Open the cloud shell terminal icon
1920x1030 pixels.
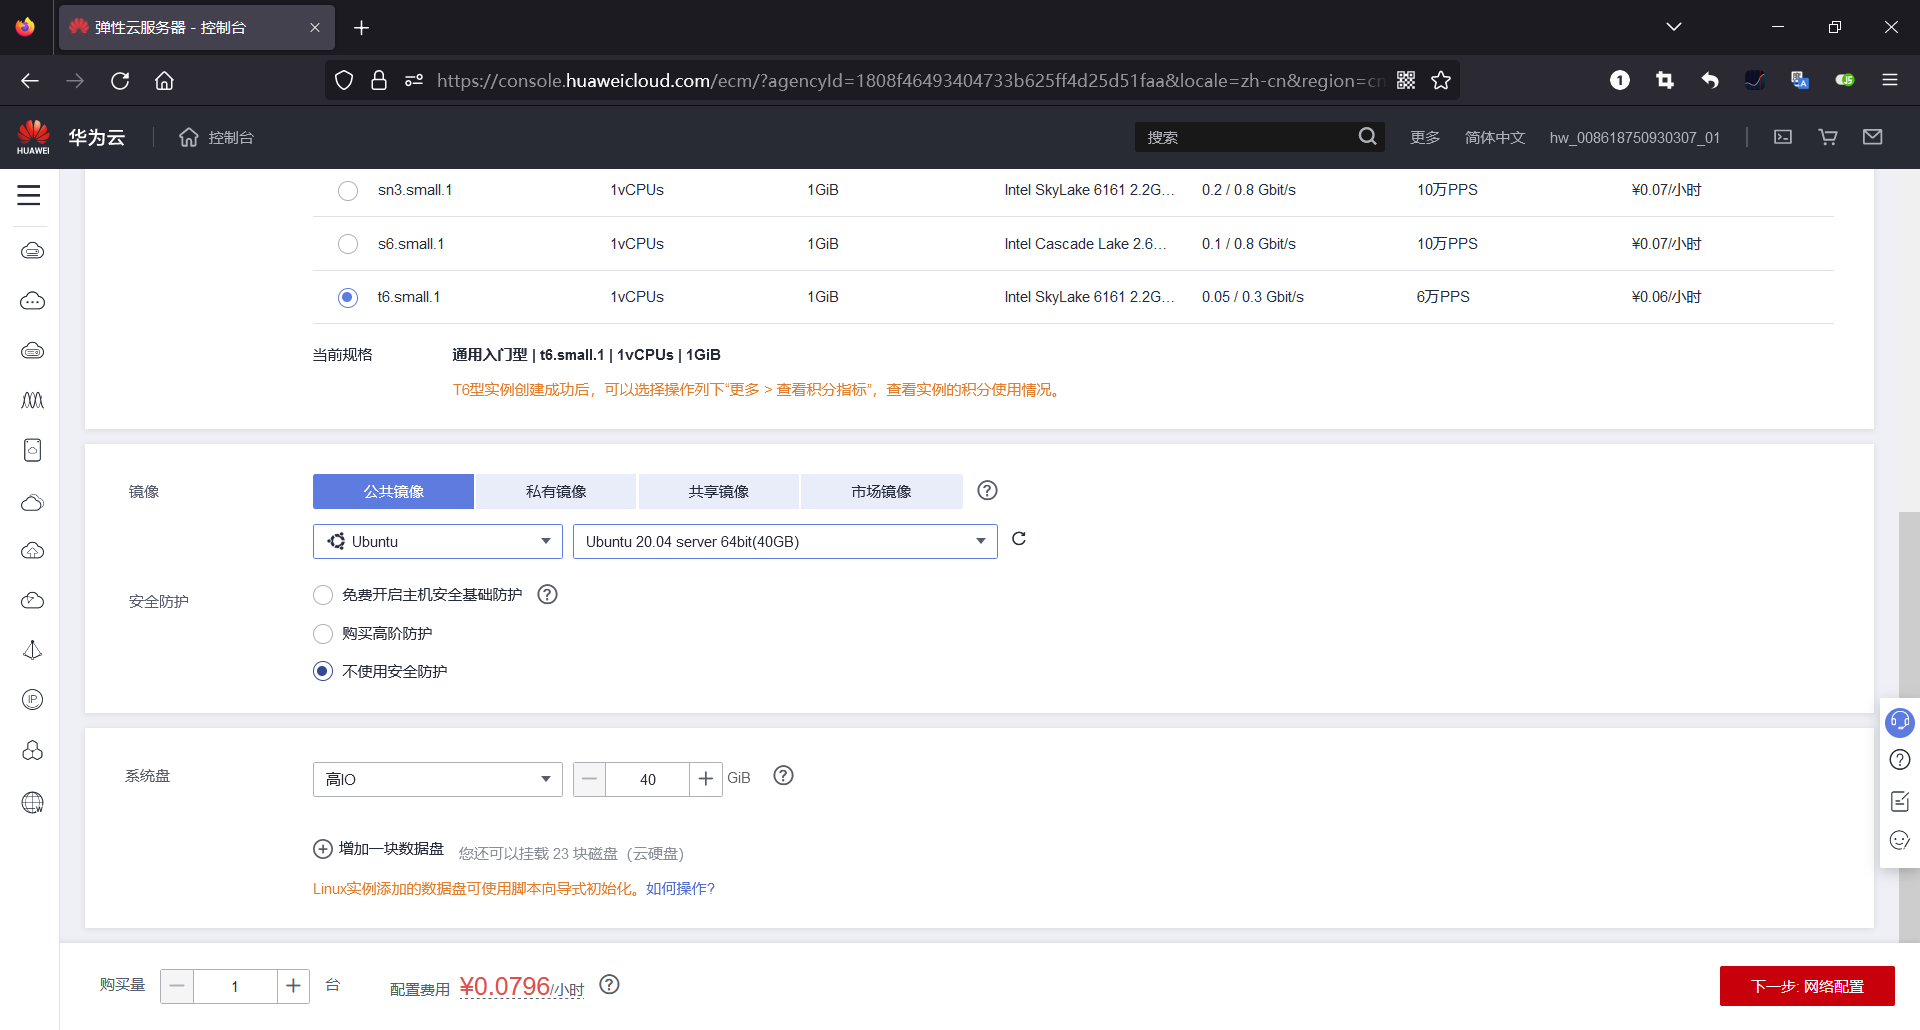[1783, 137]
